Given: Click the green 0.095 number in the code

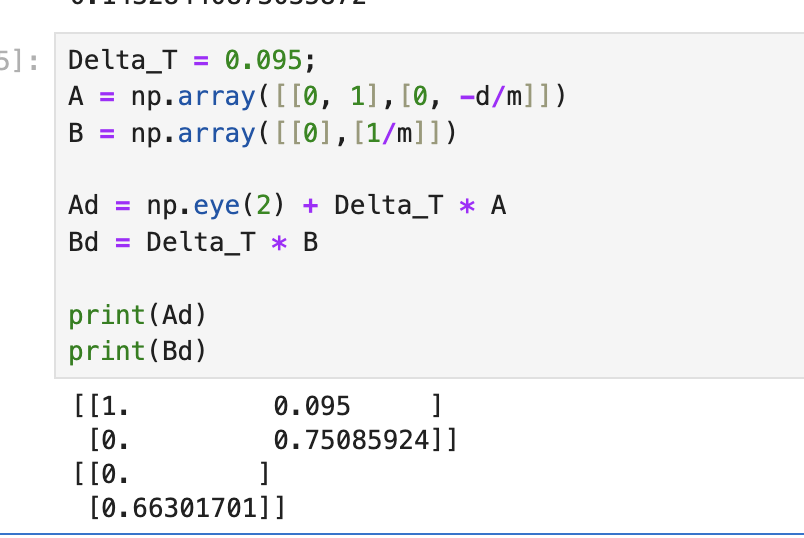Looking at the screenshot, I should [265, 61].
